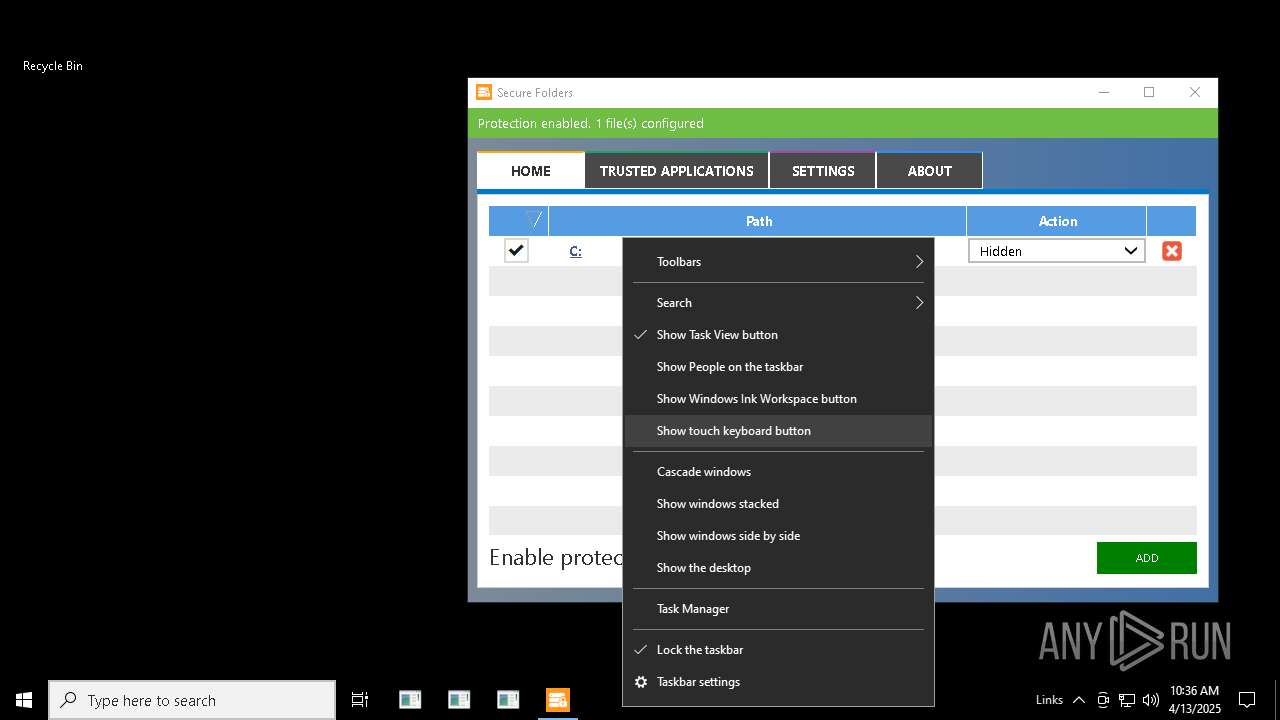This screenshot has width=1280, height=720.
Task: Open the Hidden action dropdown
Action: [1057, 251]
